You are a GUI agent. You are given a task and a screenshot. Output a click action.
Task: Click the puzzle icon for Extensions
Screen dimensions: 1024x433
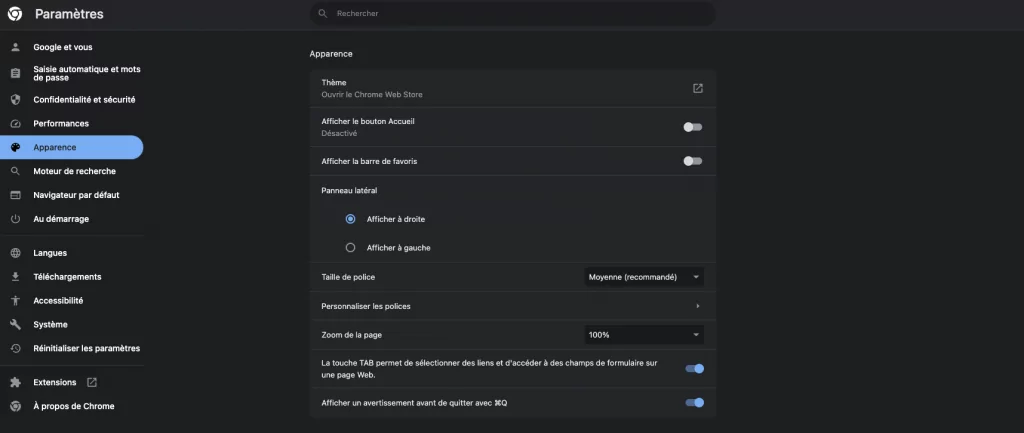pyautogui.click(x=15, y=382)
